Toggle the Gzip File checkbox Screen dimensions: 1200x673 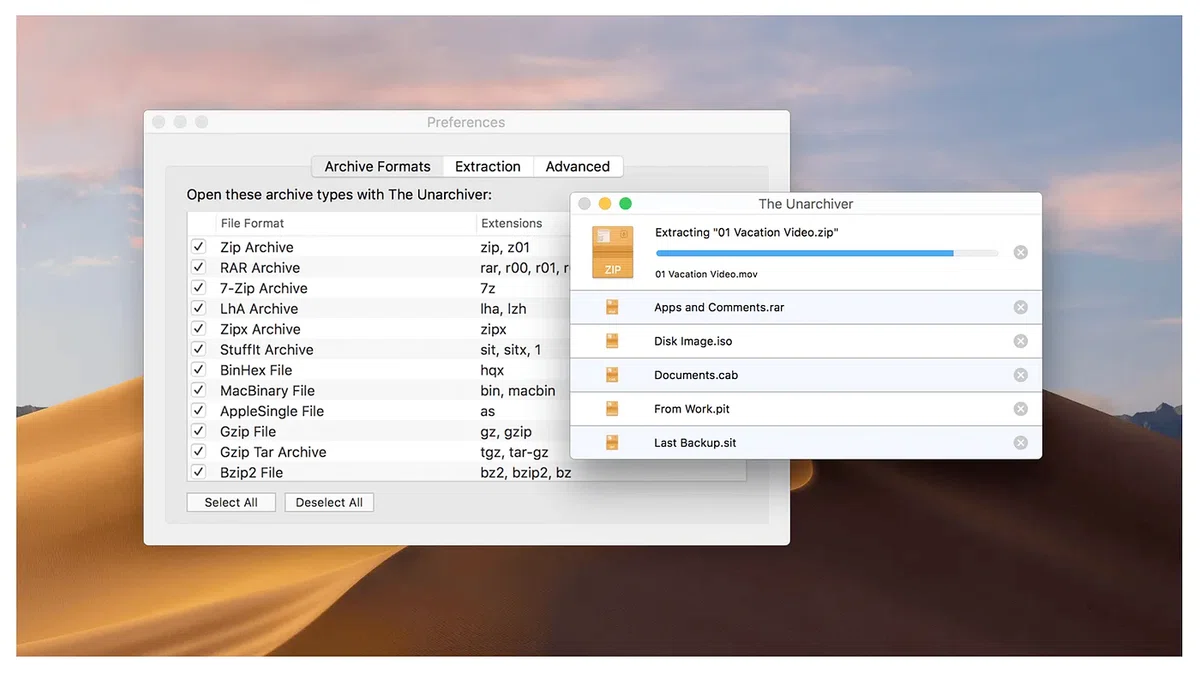198,432
